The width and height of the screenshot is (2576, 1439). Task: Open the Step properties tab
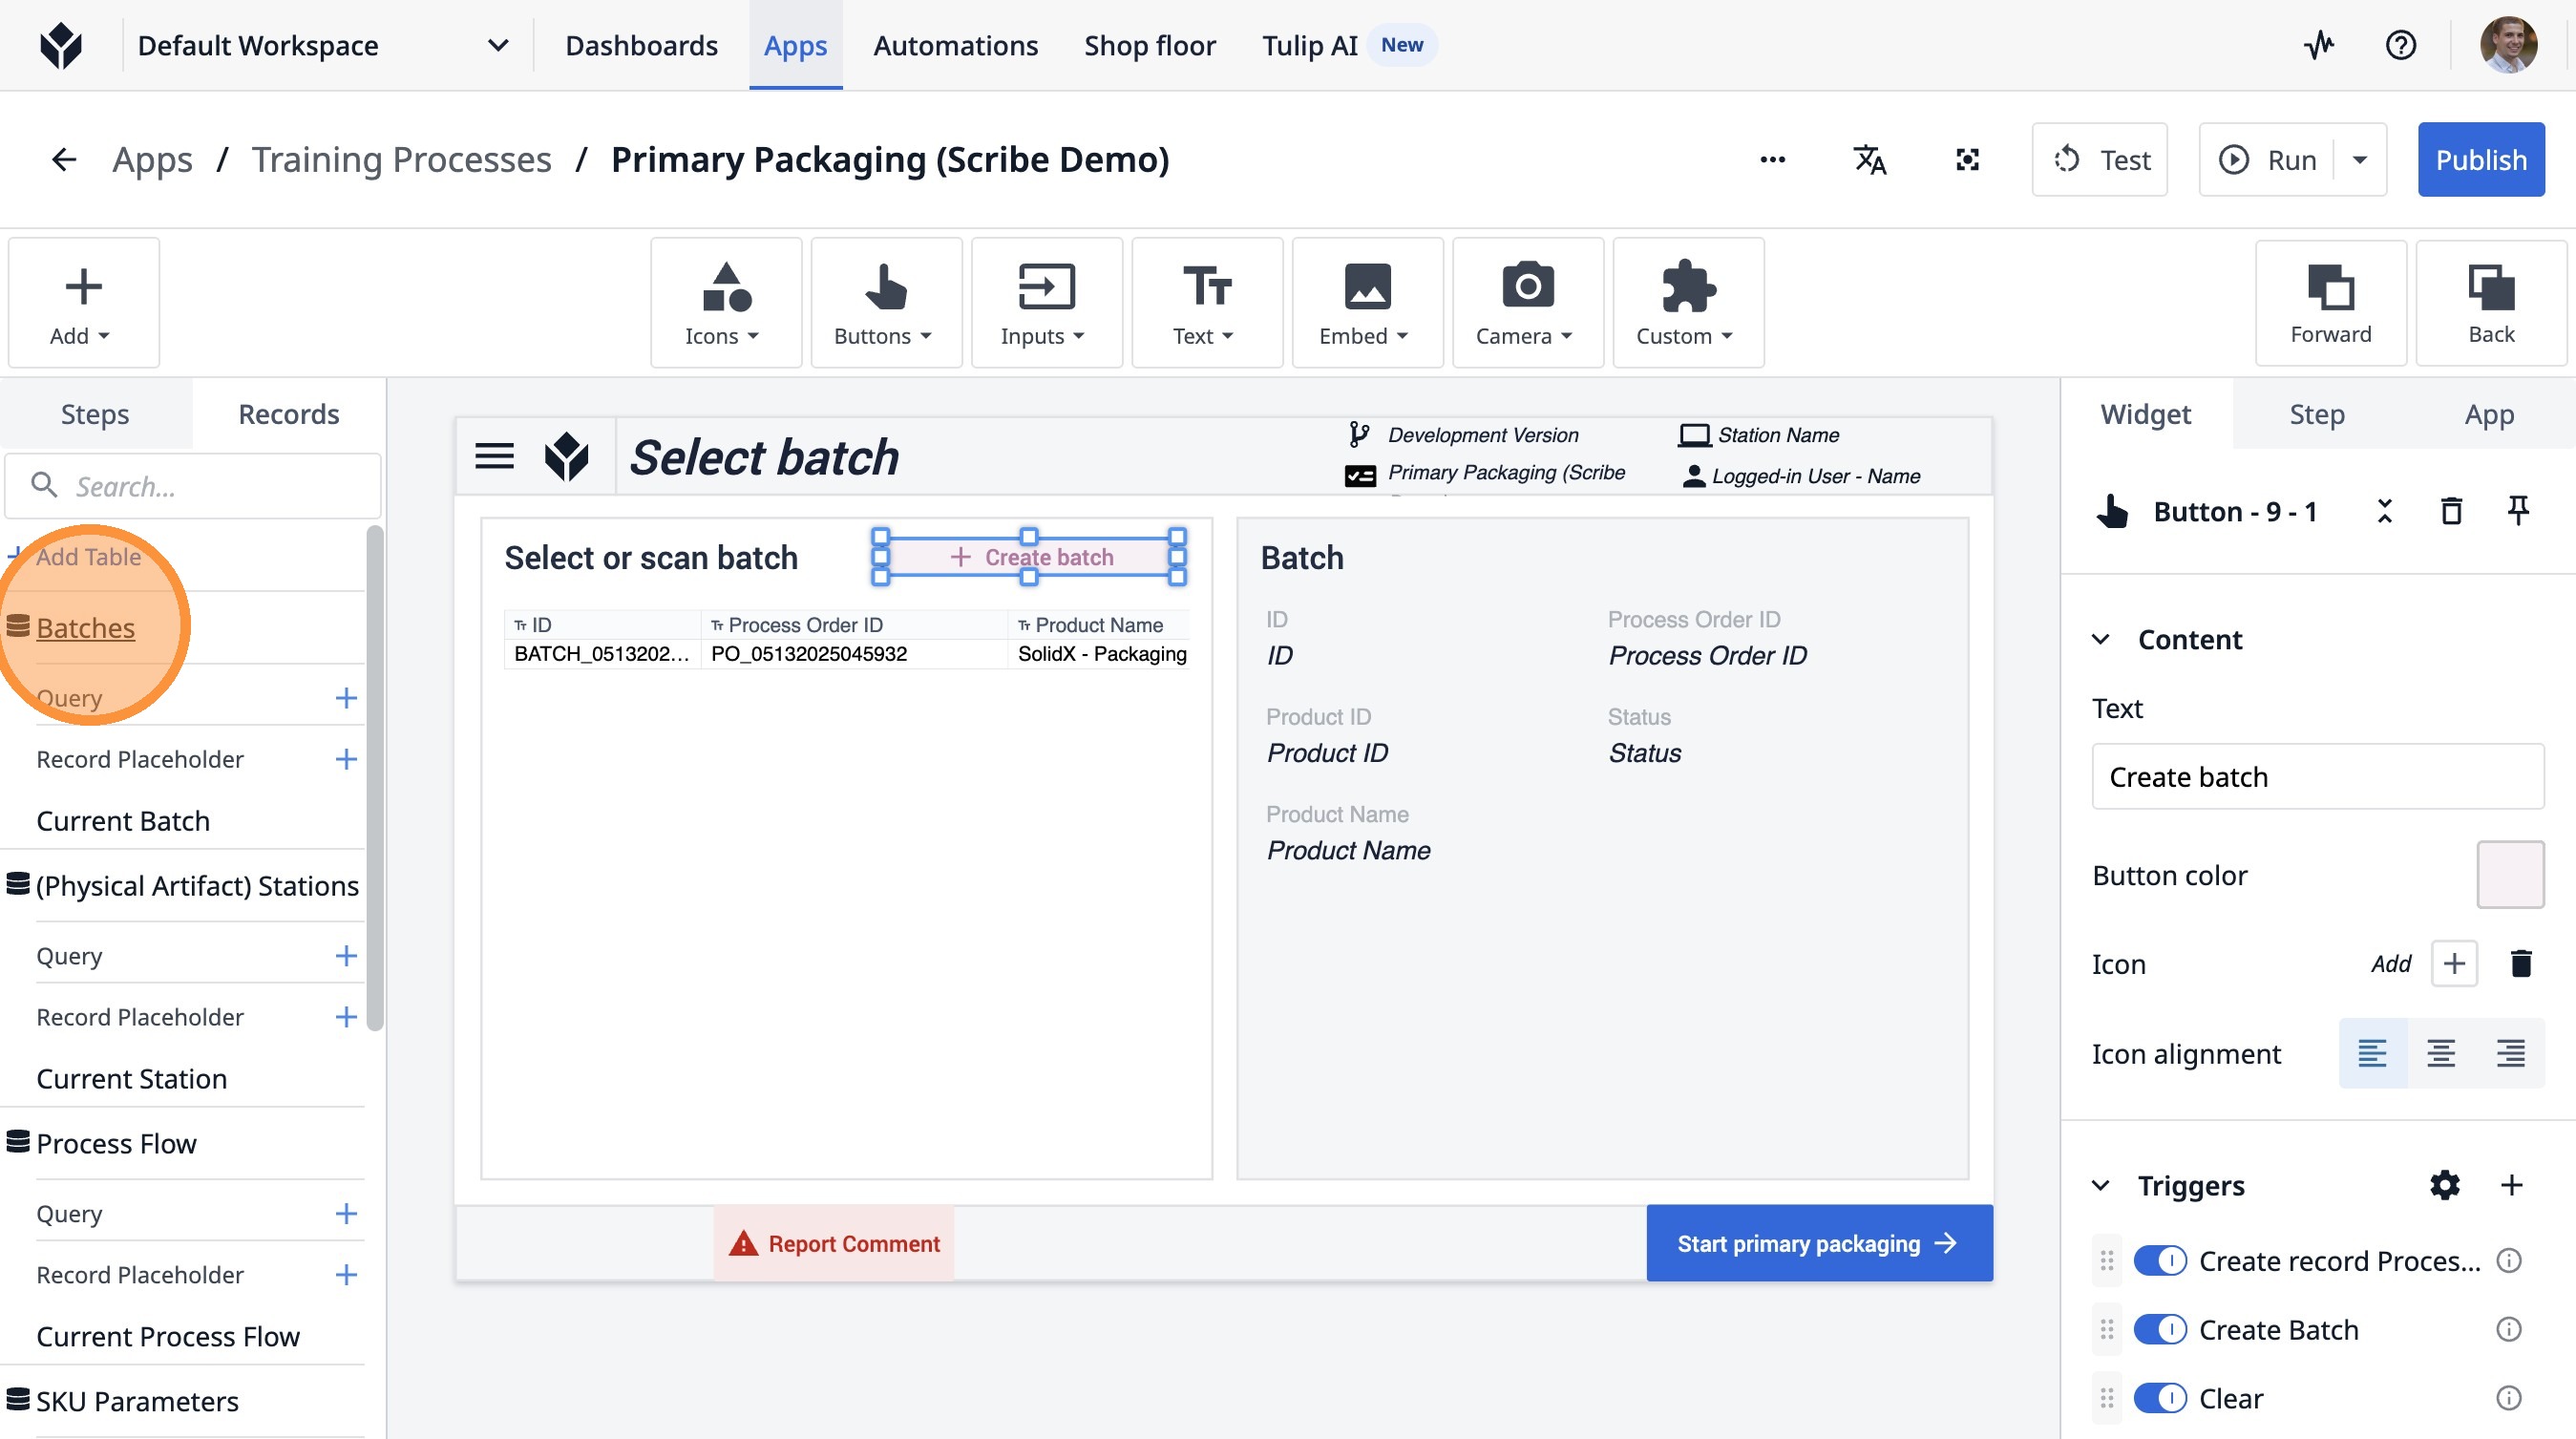pyautogui.click(x=2316, y=414)
